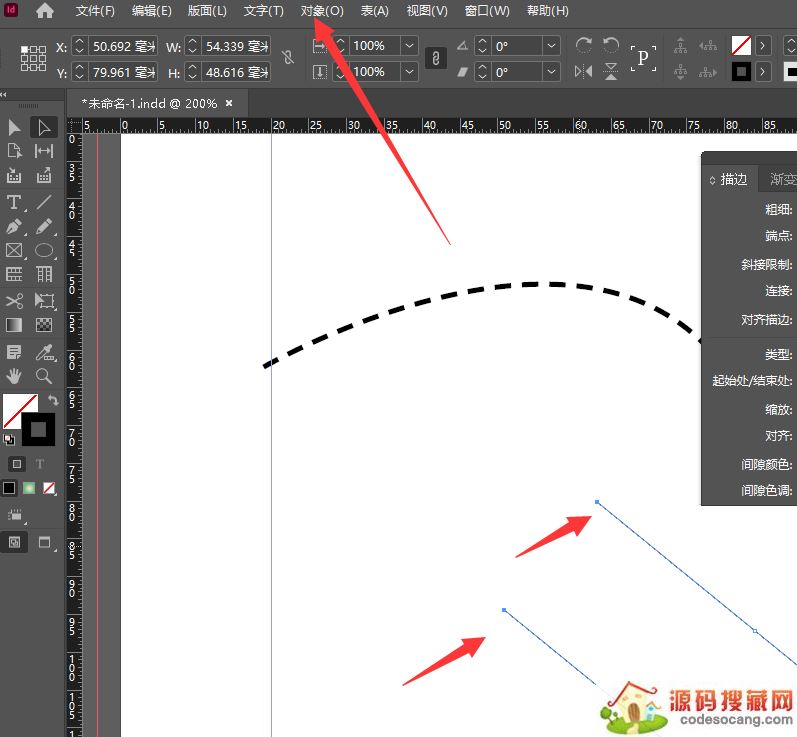797x737 pixels.
Task: Click the Home icon
Action: [x=45, y=11]
